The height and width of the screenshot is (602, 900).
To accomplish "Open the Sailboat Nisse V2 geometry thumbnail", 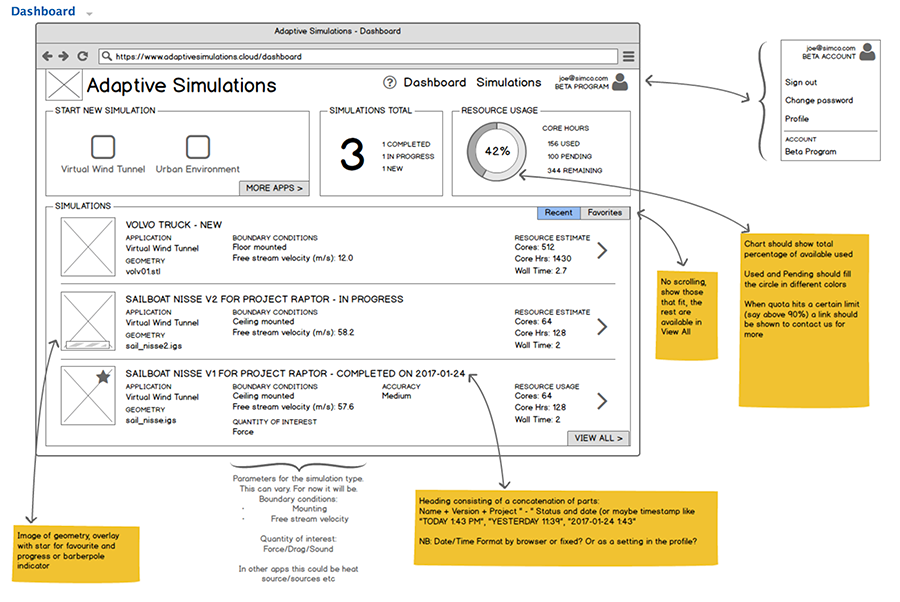I will point(88,321).
